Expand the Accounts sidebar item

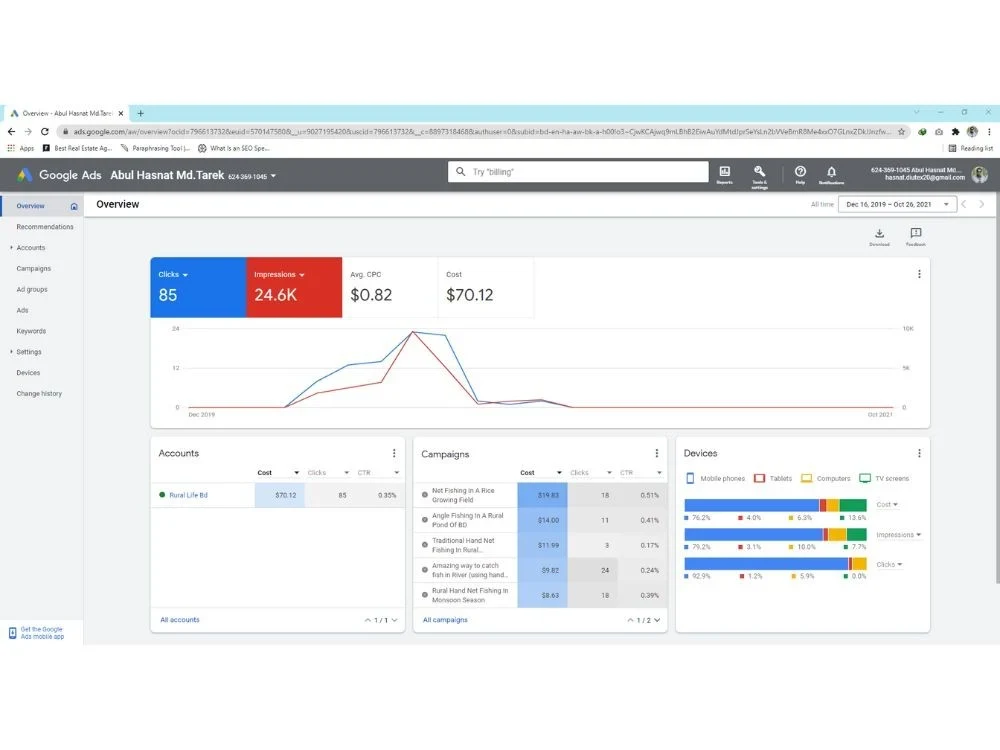pos(11,247)
